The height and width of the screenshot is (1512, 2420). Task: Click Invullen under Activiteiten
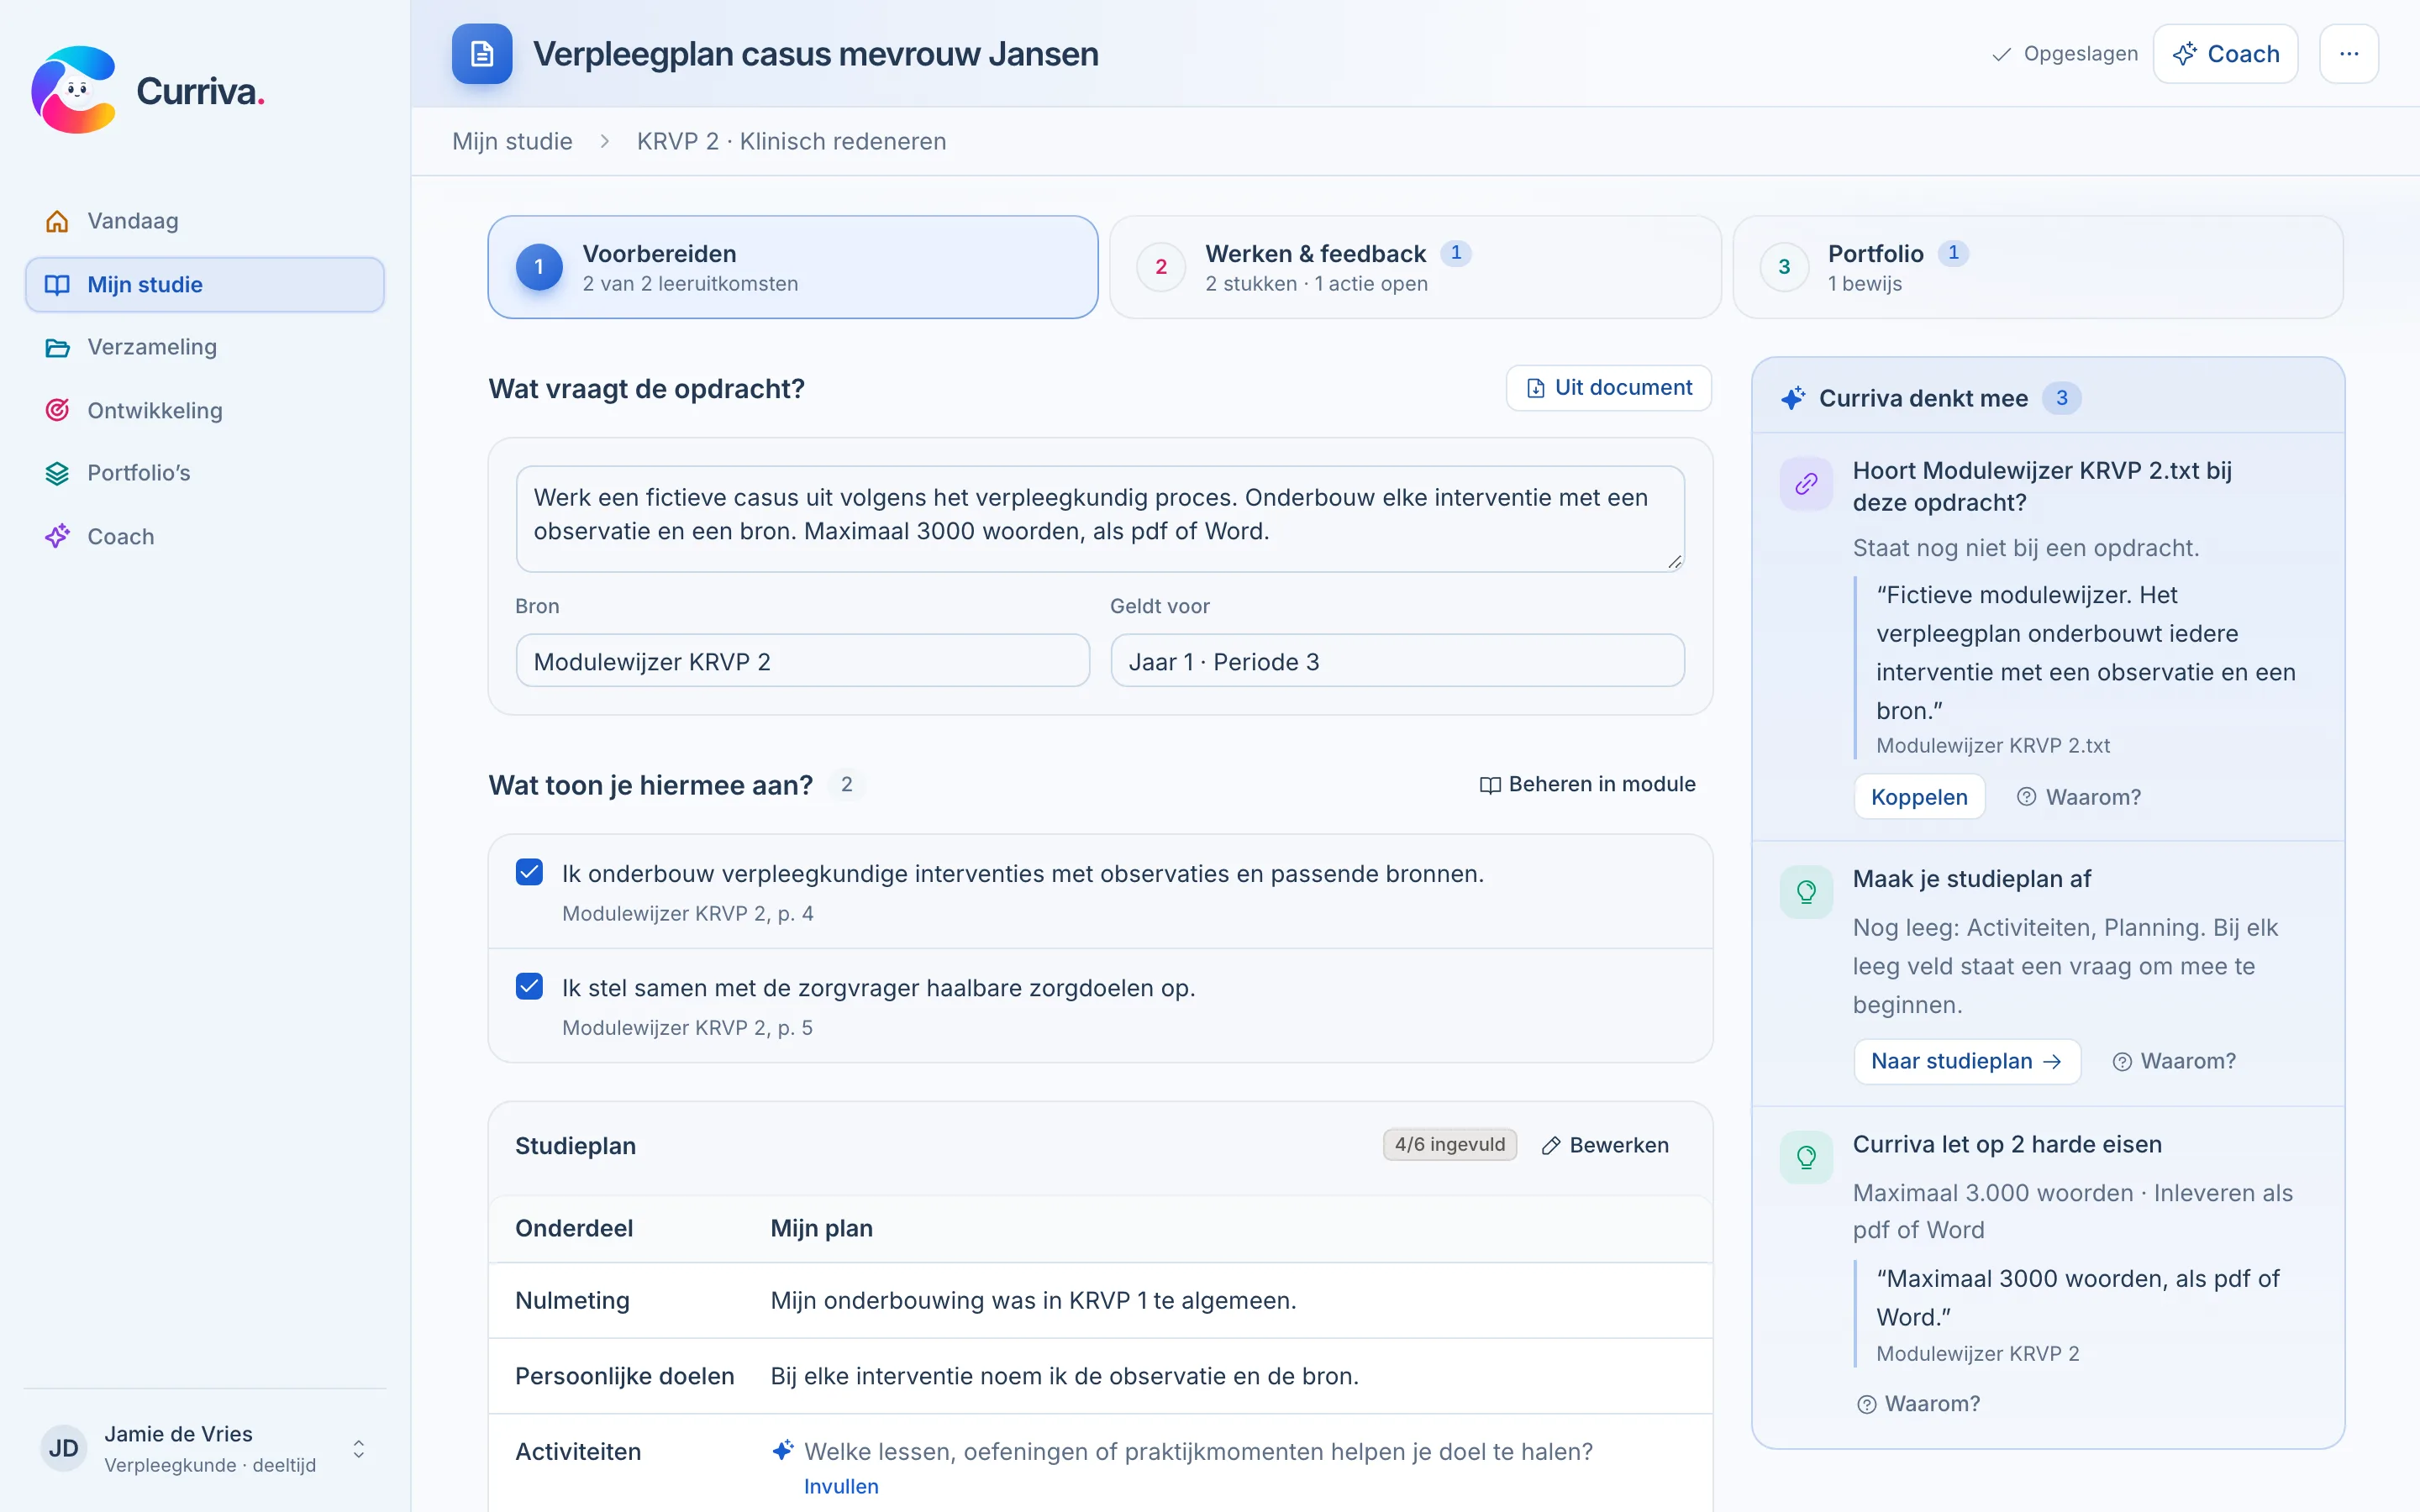(x=841, y=1487)
